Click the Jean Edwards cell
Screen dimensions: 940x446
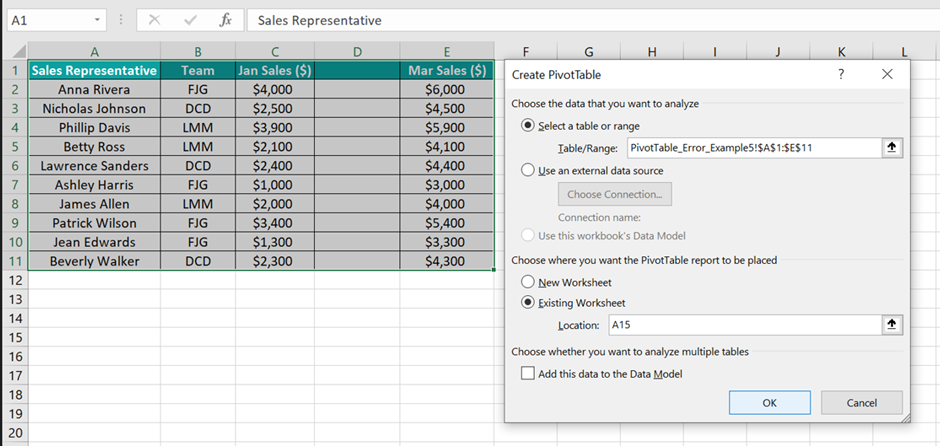(x=94, y=242)
